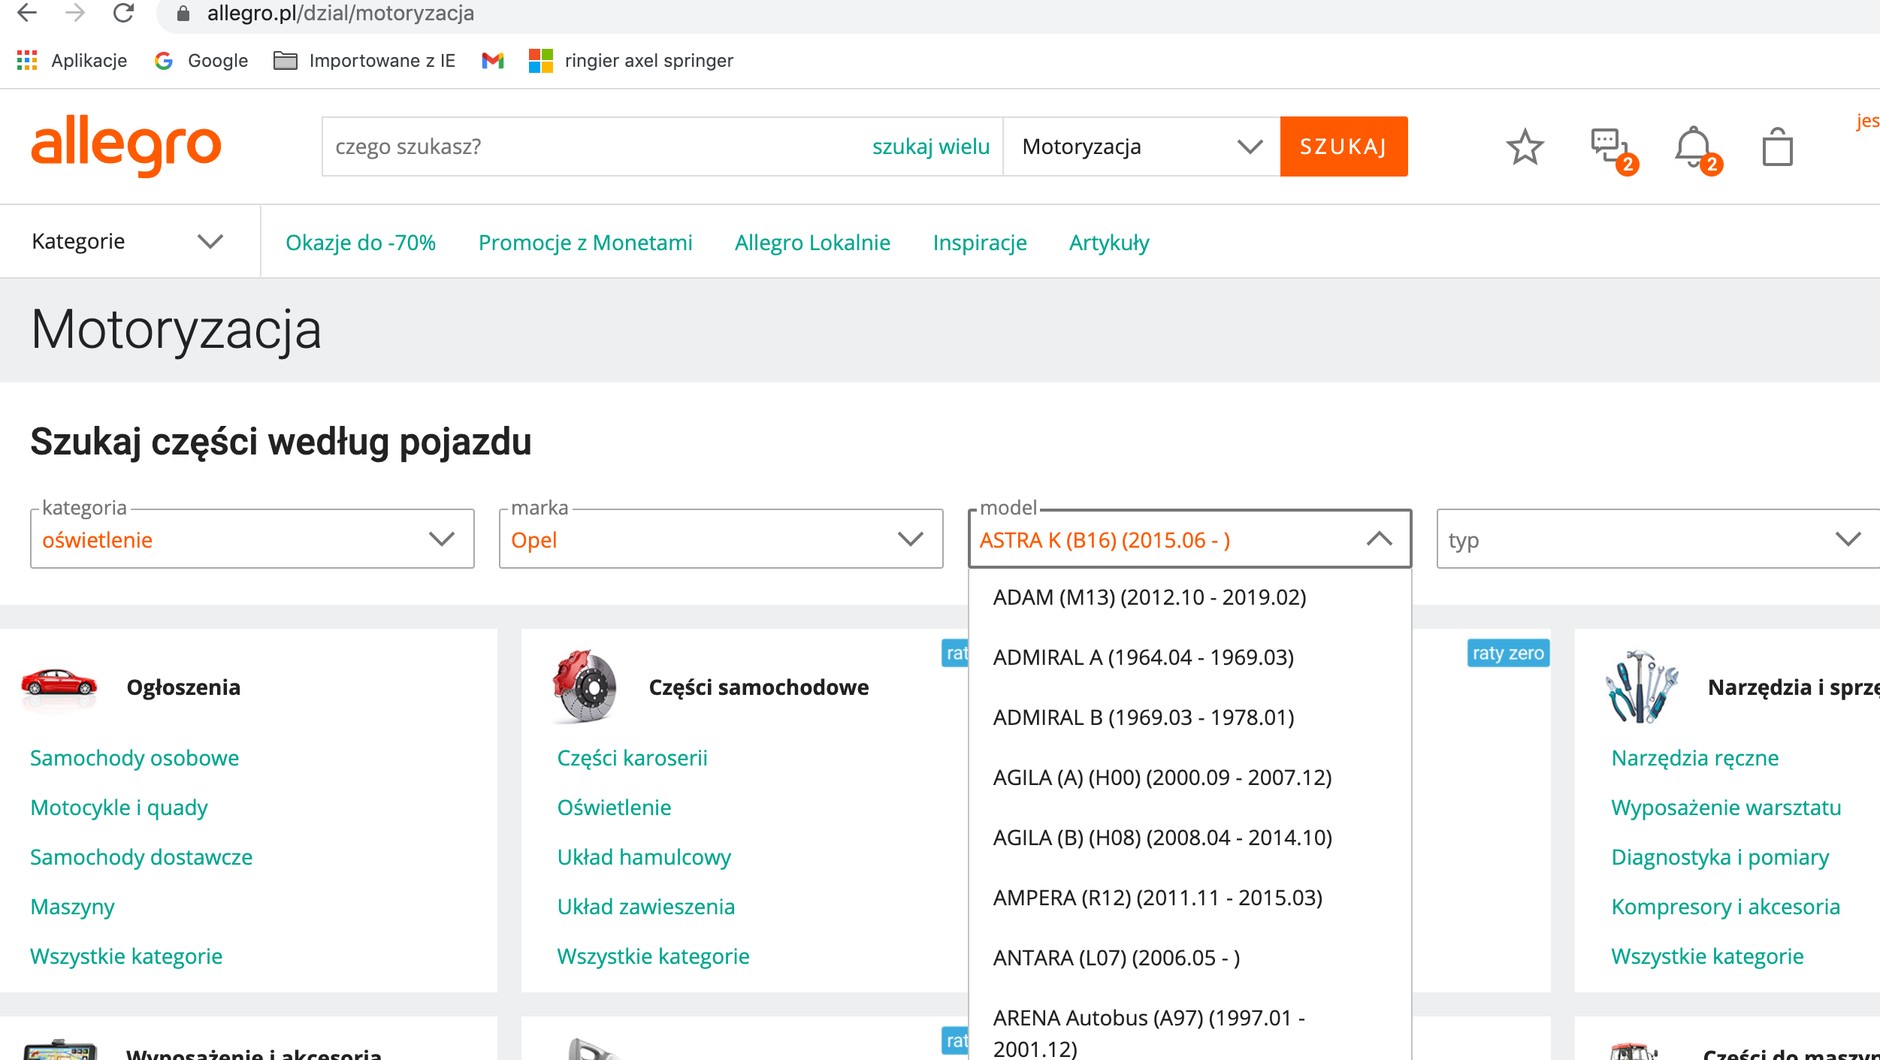This screenshot has height=1060, width=1880.
Task: Click the padlock site security icon
Action: pyautogui.click(x=183, y=13)
